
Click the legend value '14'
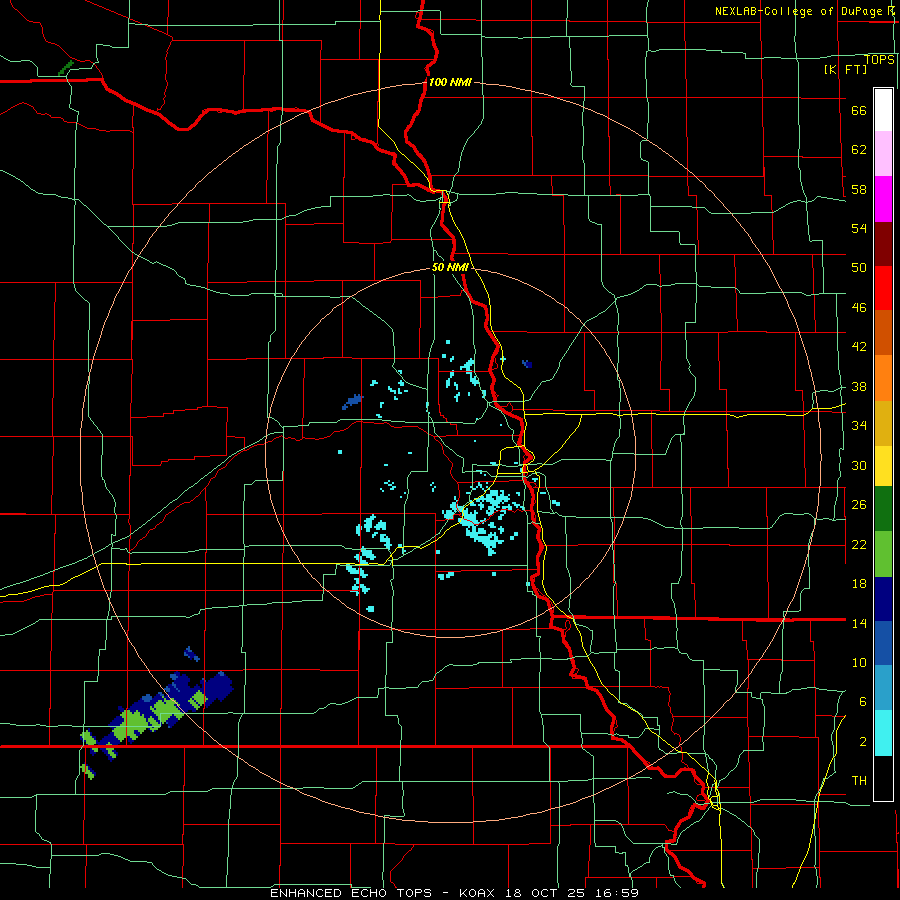pyautogui.click(x=859, y=623)
